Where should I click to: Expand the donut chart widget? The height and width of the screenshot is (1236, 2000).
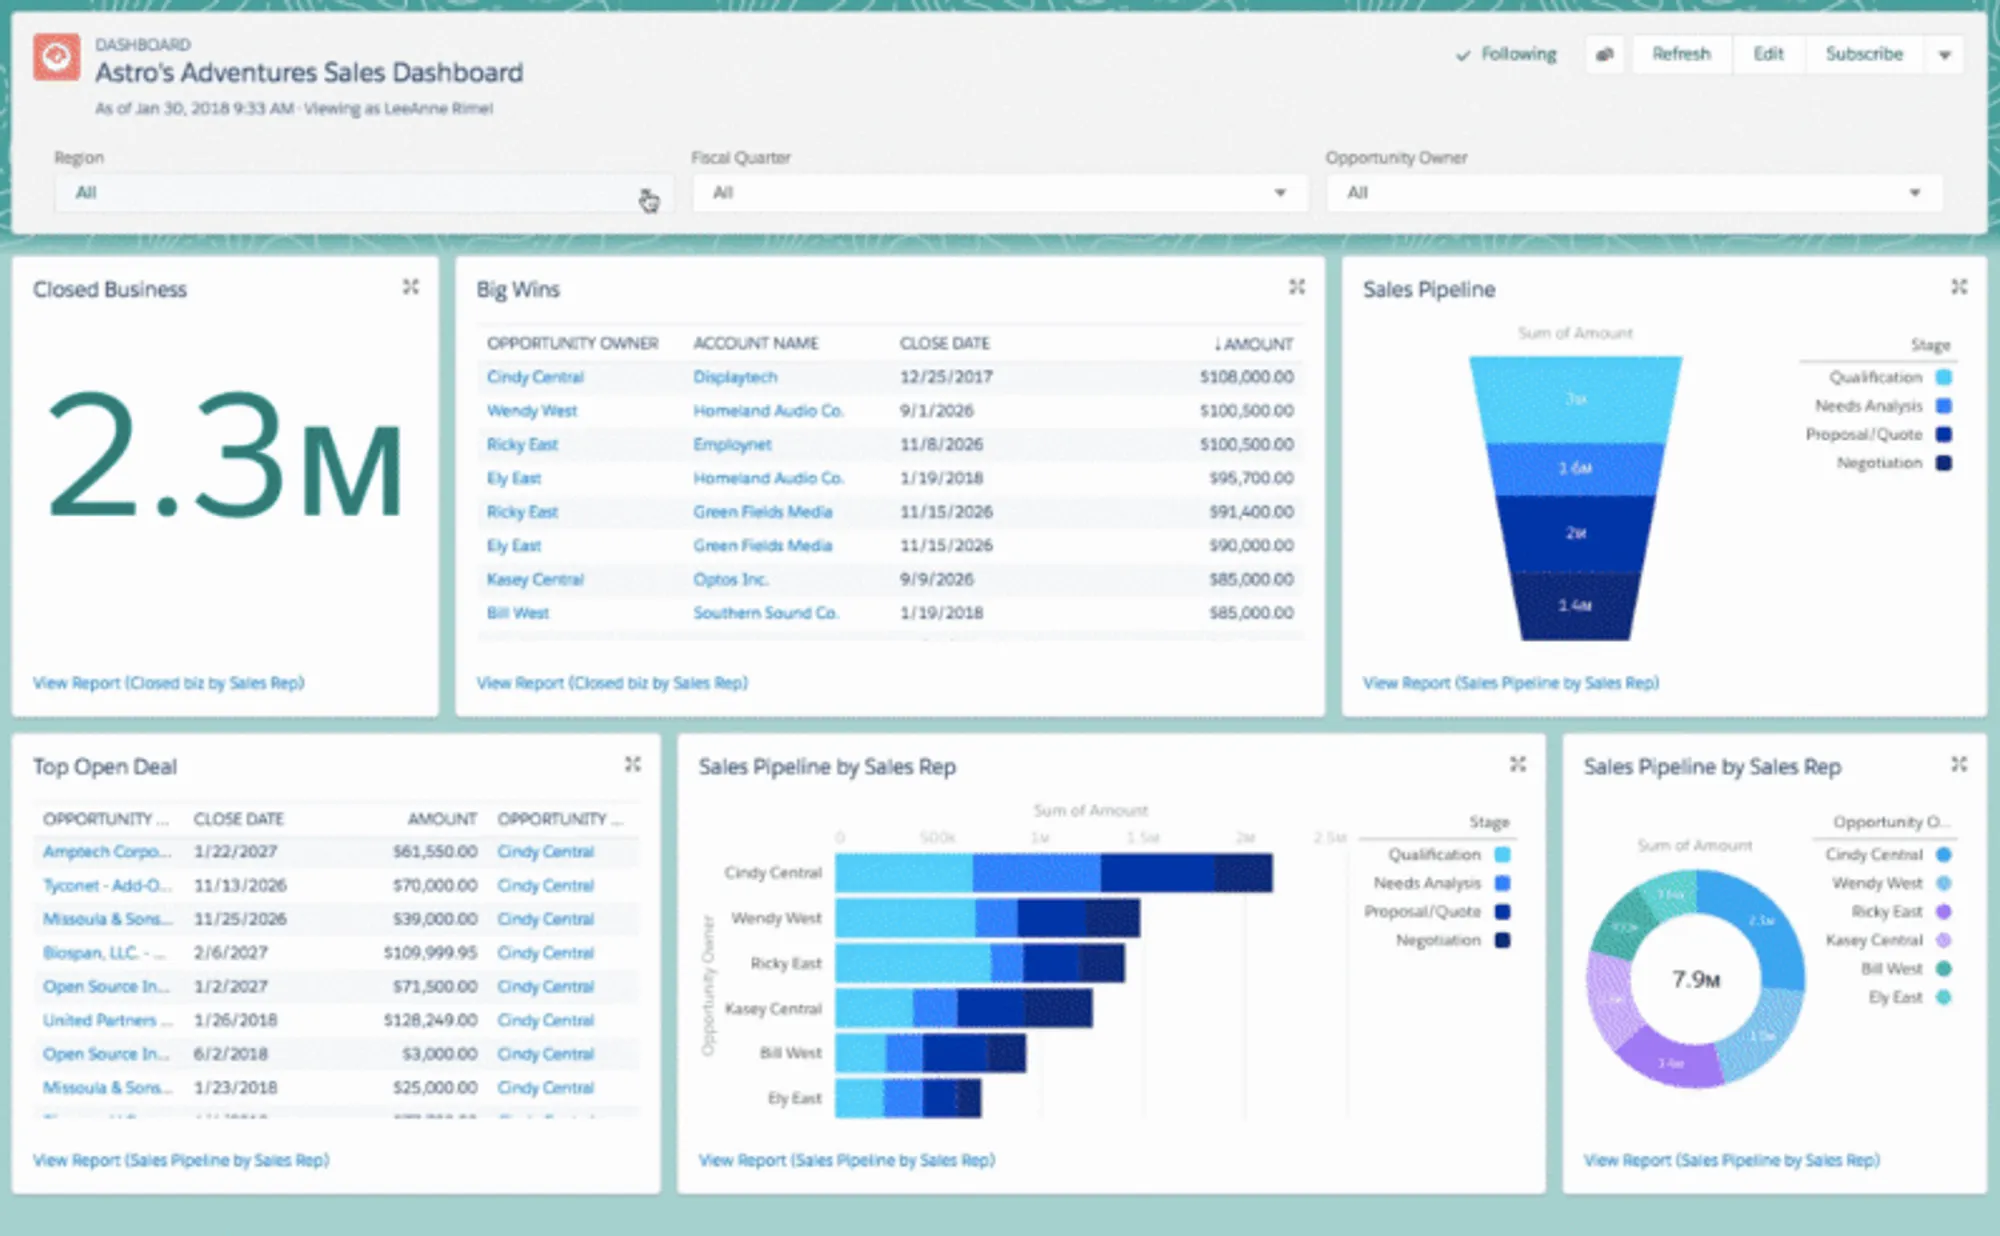[x=1958, y=764]
